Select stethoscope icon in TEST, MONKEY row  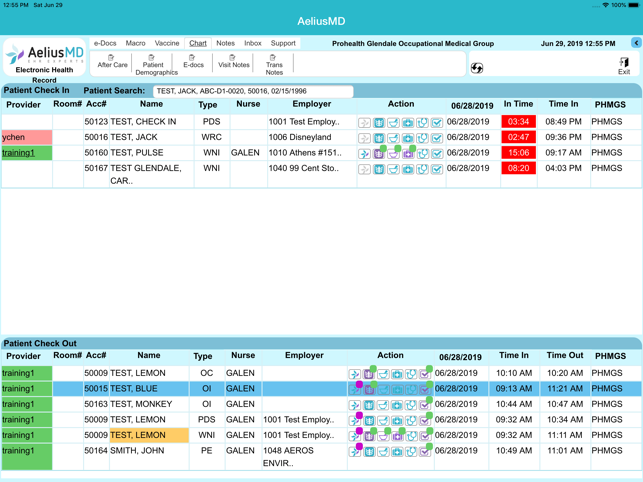410,405
